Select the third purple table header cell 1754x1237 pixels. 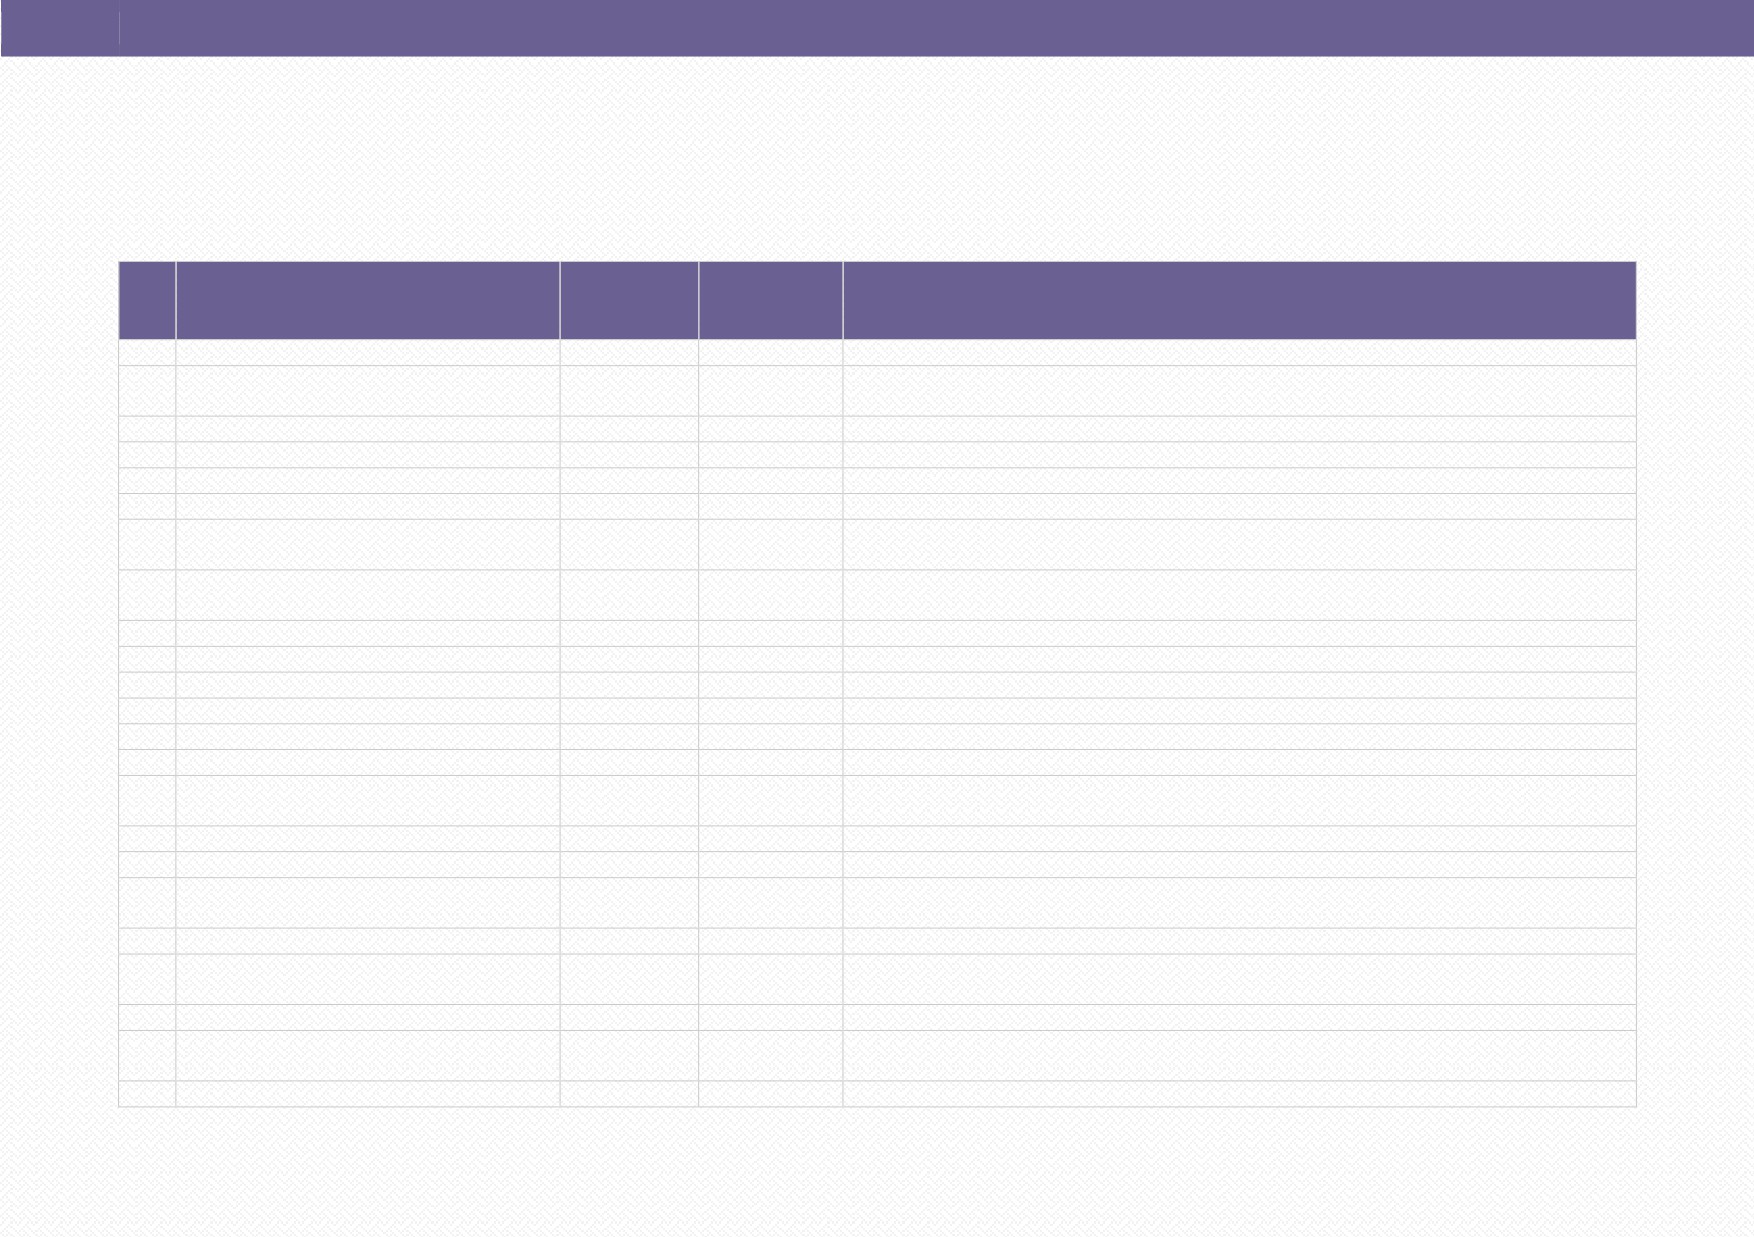point(629,300)
